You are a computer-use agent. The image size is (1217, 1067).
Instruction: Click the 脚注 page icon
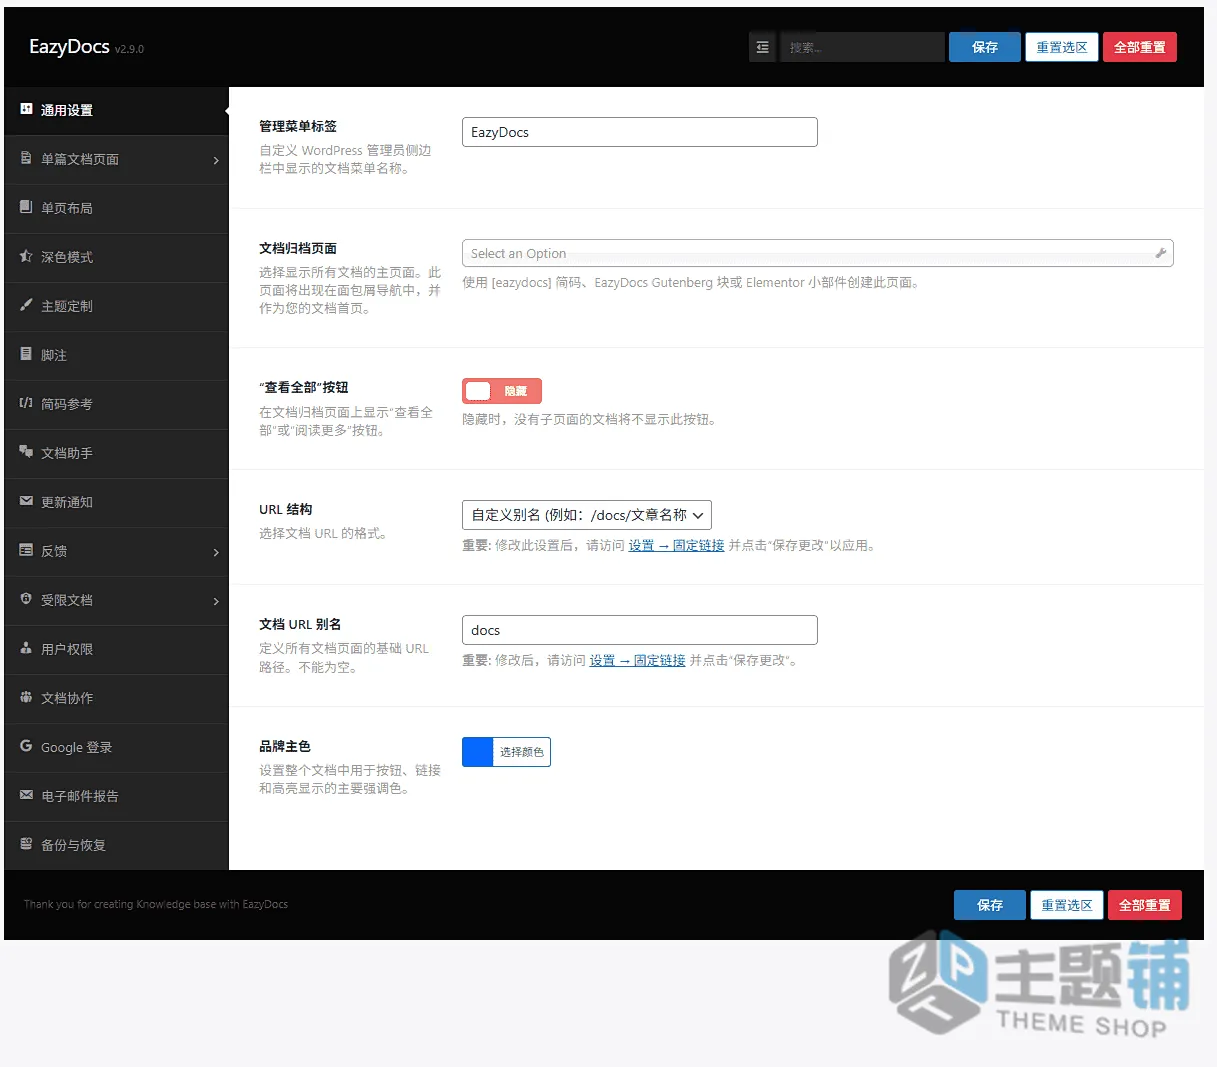point(26,354)
